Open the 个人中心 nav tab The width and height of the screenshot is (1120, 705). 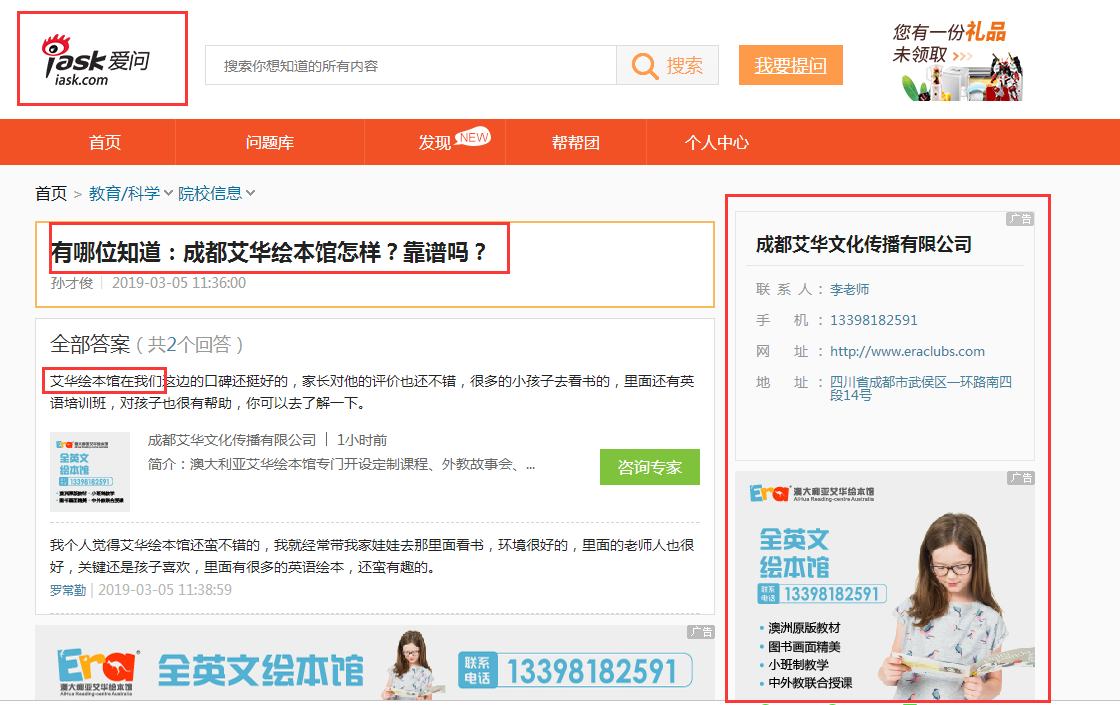716,142
